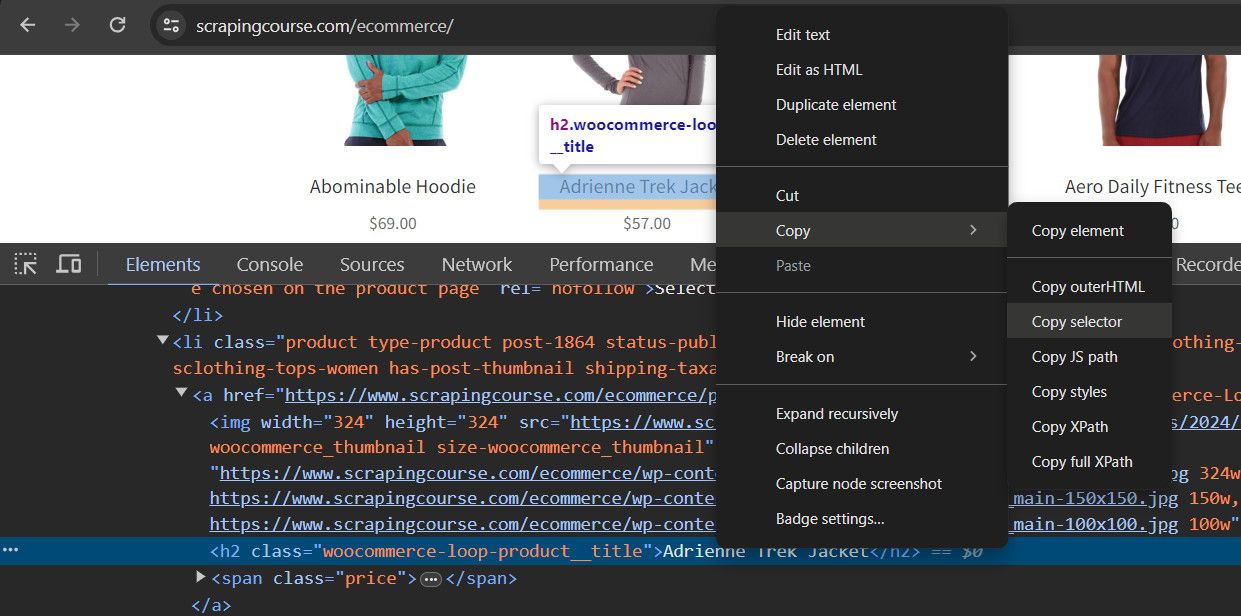1241x616 pixels.
Task: Choose Collapse children
Action: pos(862,449)
